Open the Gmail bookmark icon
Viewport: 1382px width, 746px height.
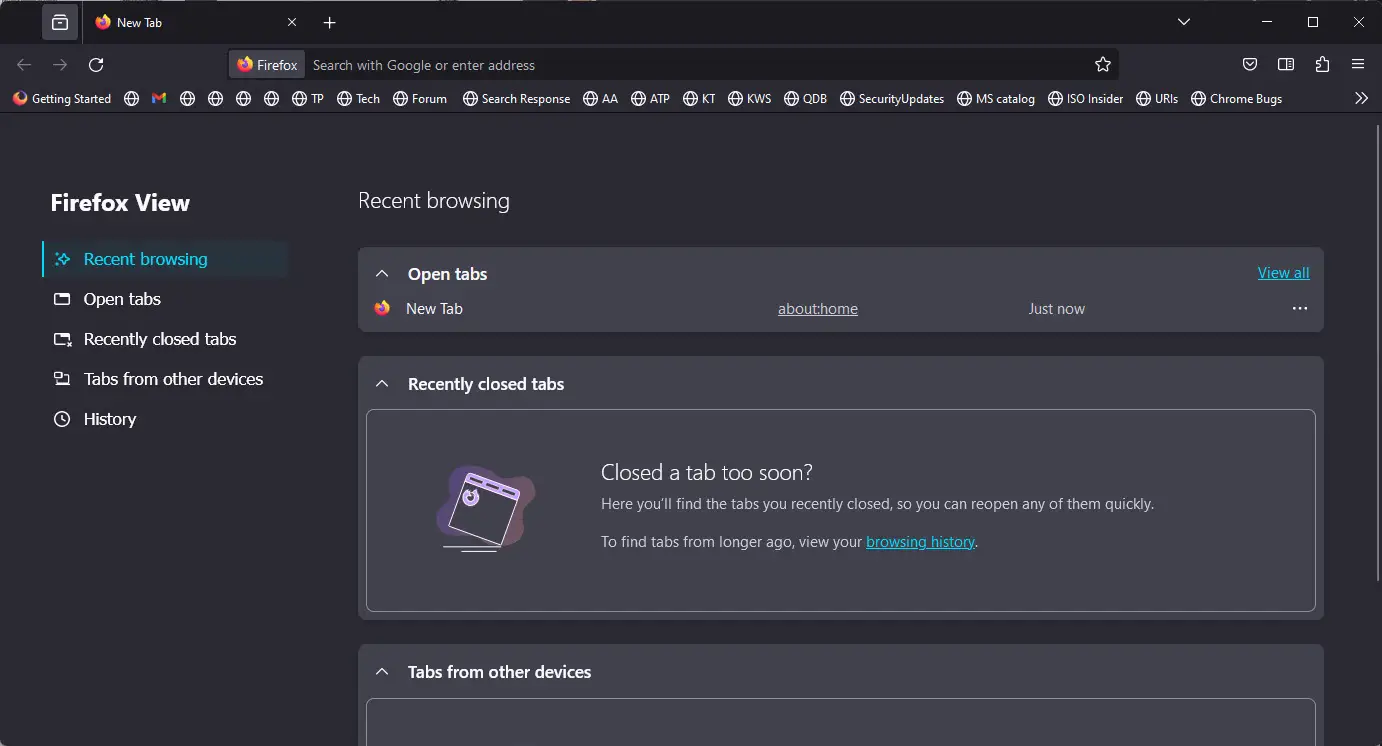(159, 99)
